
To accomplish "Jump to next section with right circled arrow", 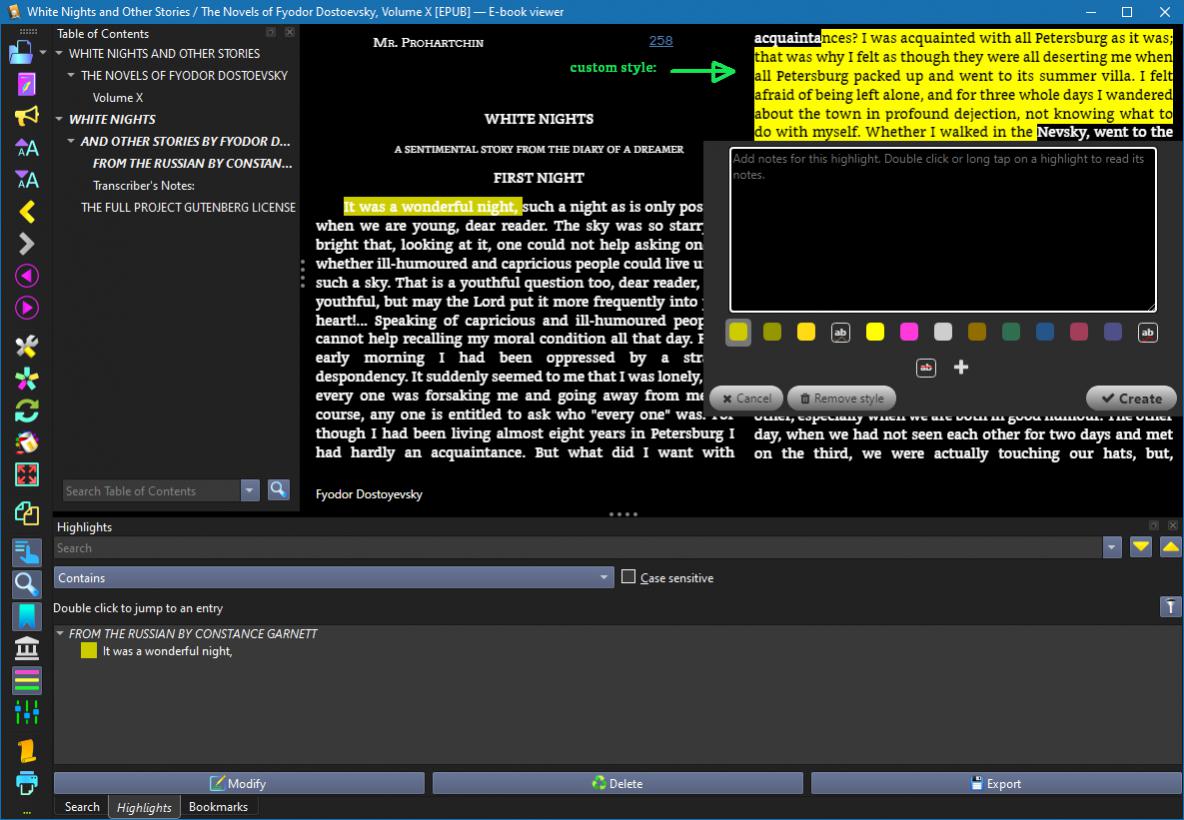I will 26,308.
